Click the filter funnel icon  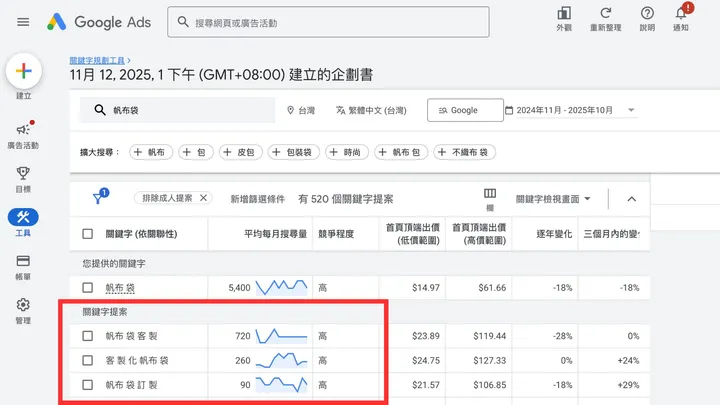click(x=98, y=198)
